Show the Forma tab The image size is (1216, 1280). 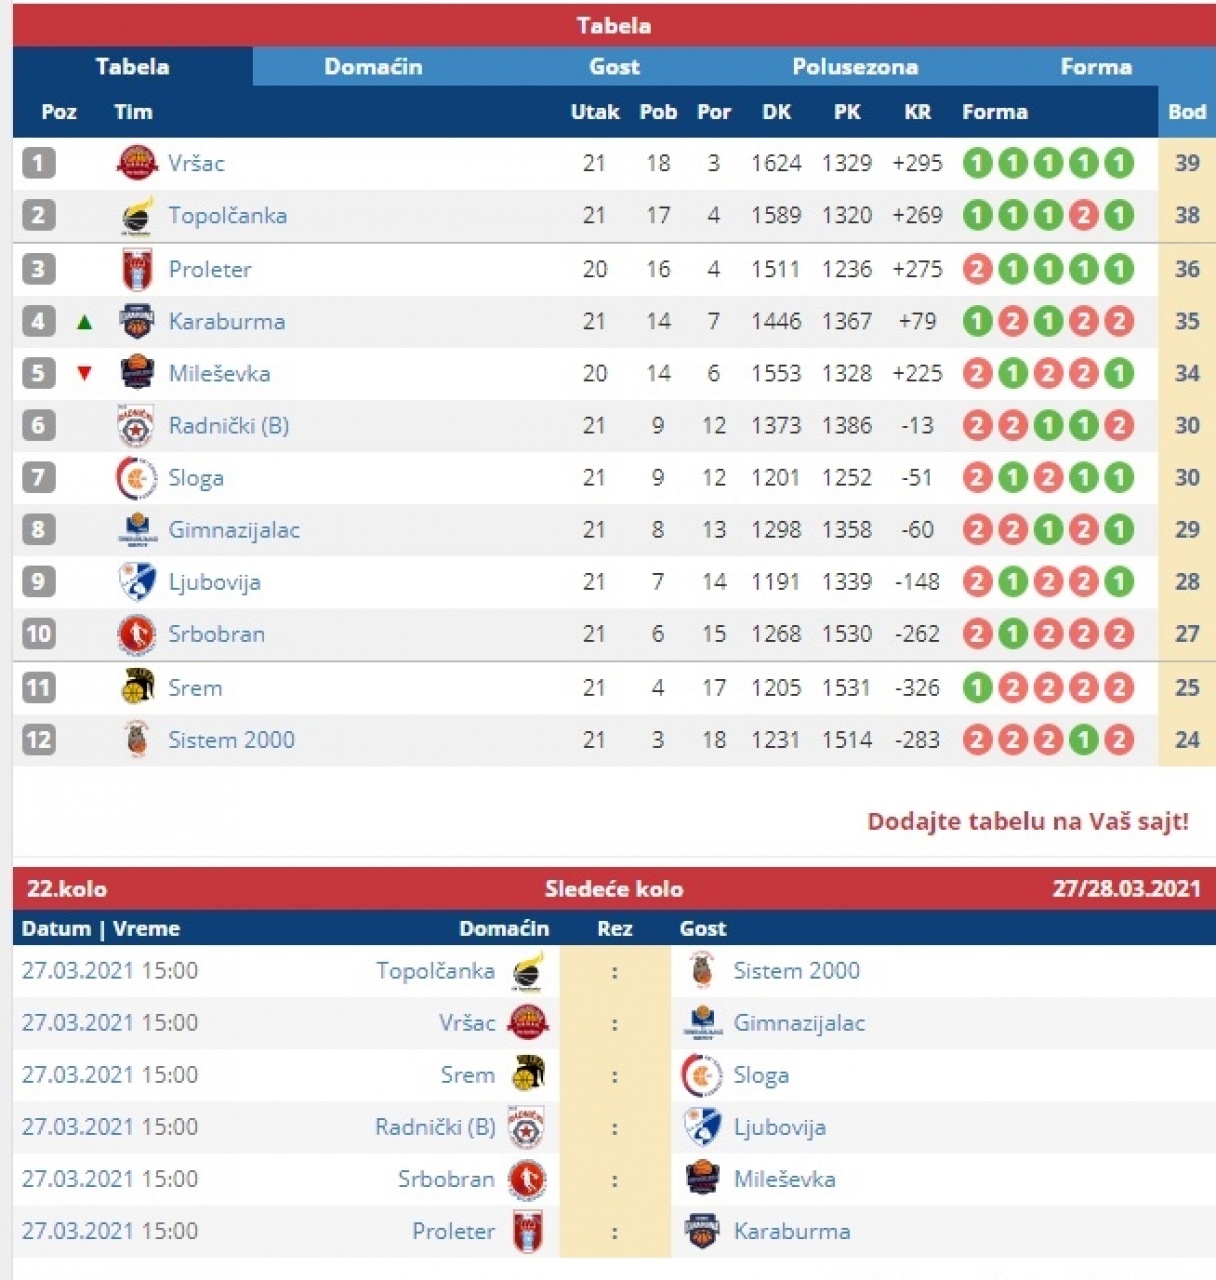[1096, 67]
